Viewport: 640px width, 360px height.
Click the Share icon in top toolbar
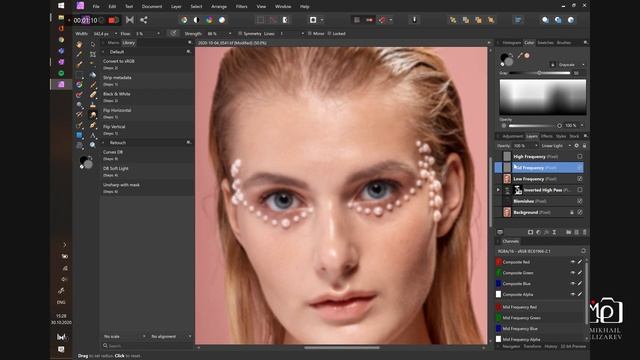pyautogui.click(x=144, y=20)
